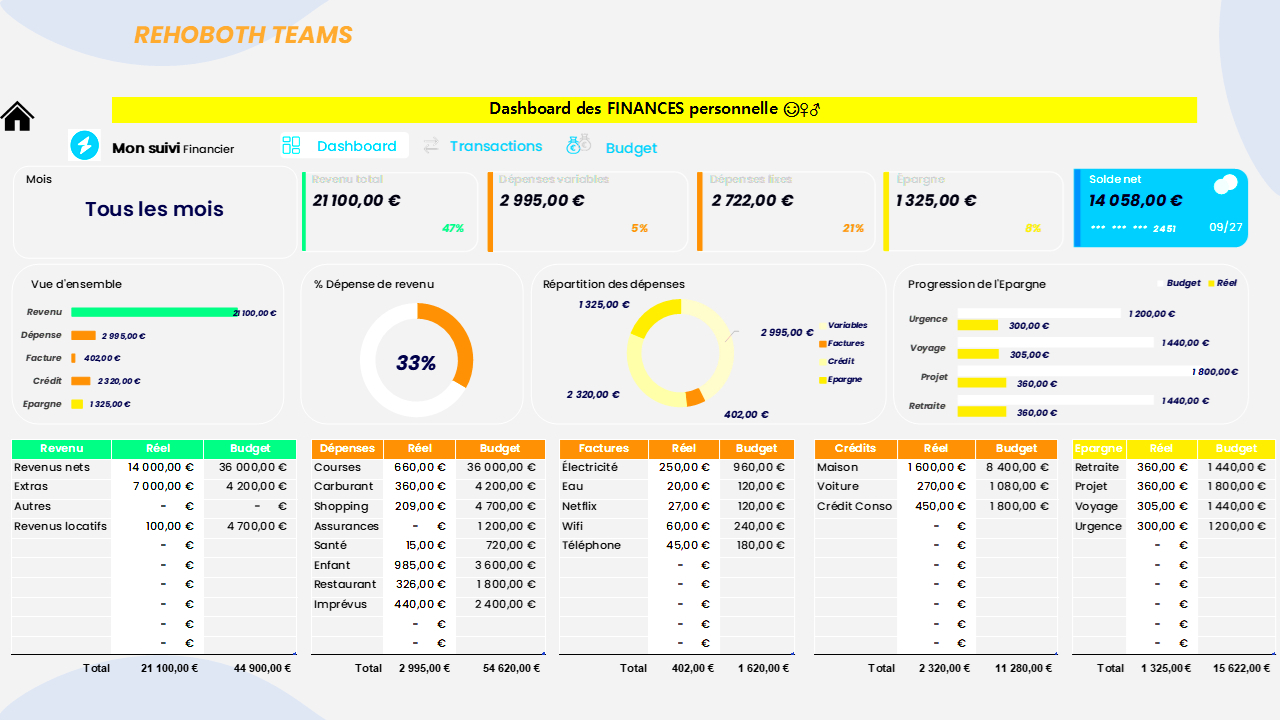Click the card circles icon on Solde net

pos(1225,185)
